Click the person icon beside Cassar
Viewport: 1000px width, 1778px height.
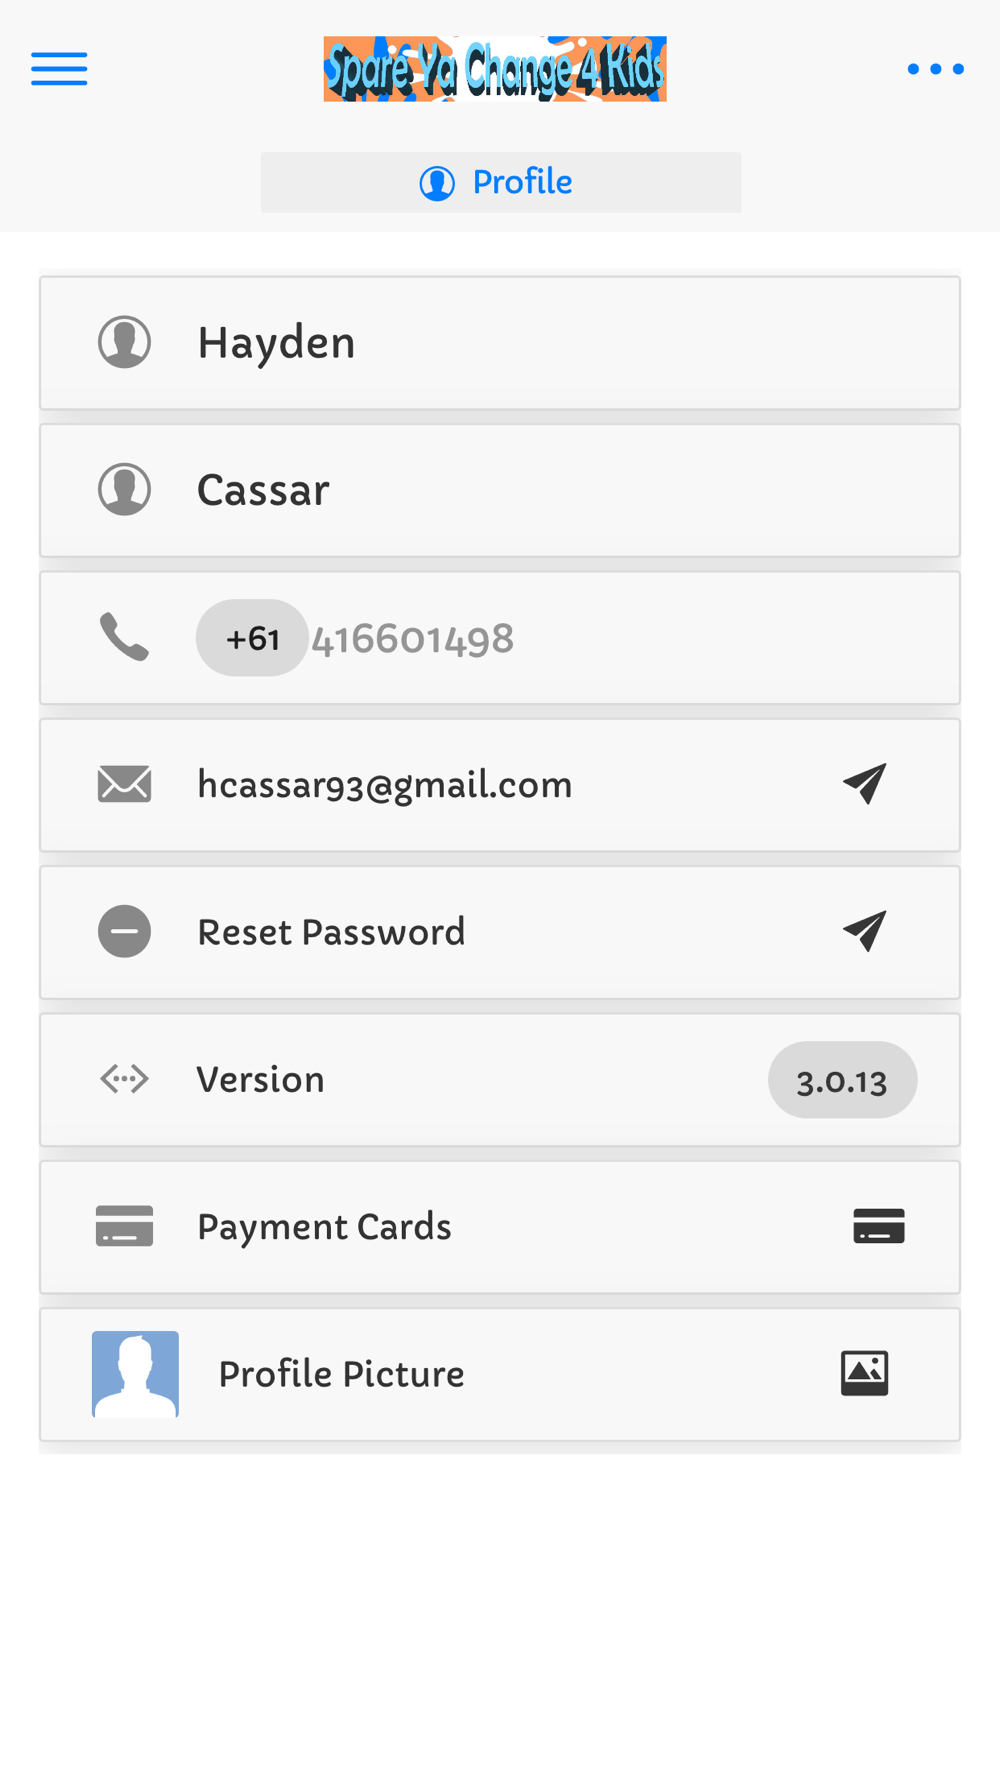pyautogui.click(x=124, y=489)
